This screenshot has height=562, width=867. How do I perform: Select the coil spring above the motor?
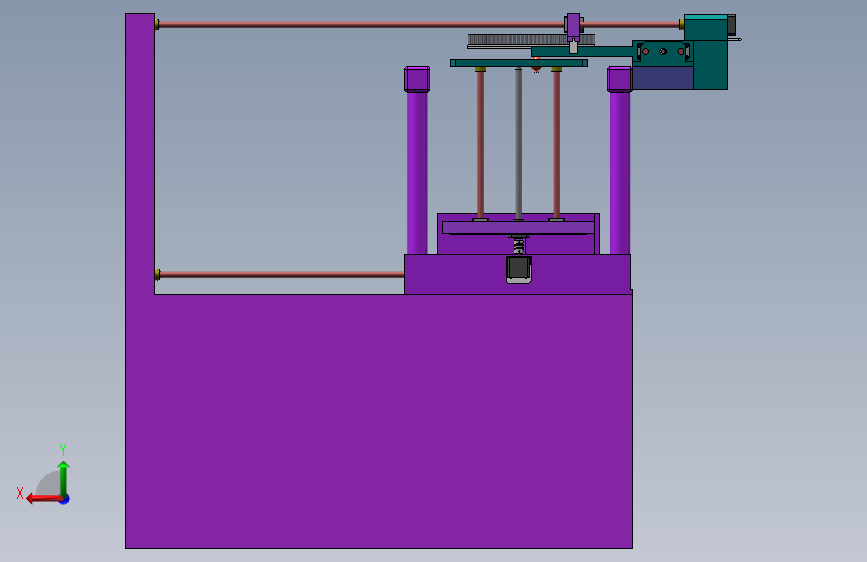click(x=519, y=246)
